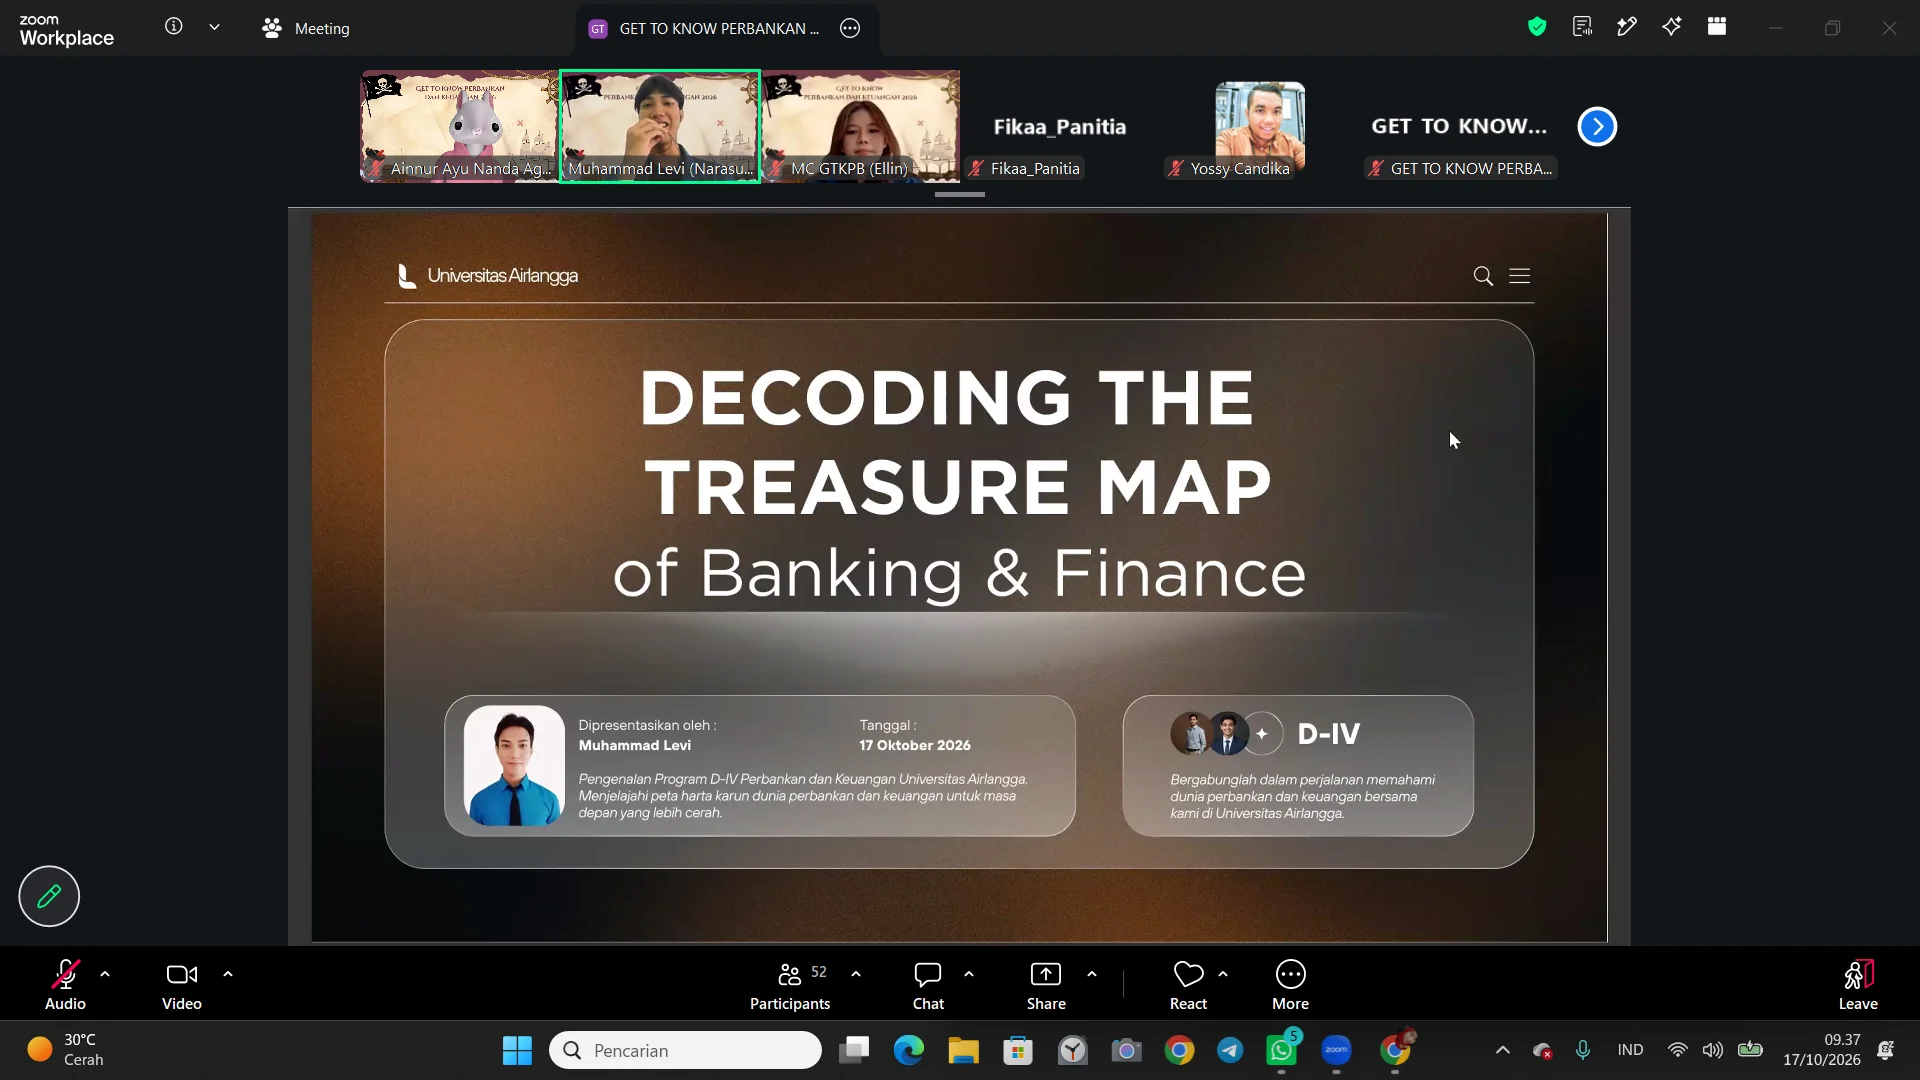Expand participants options arrow
This screenshot has height=1080, width=1920.
(x=856, y=974)
